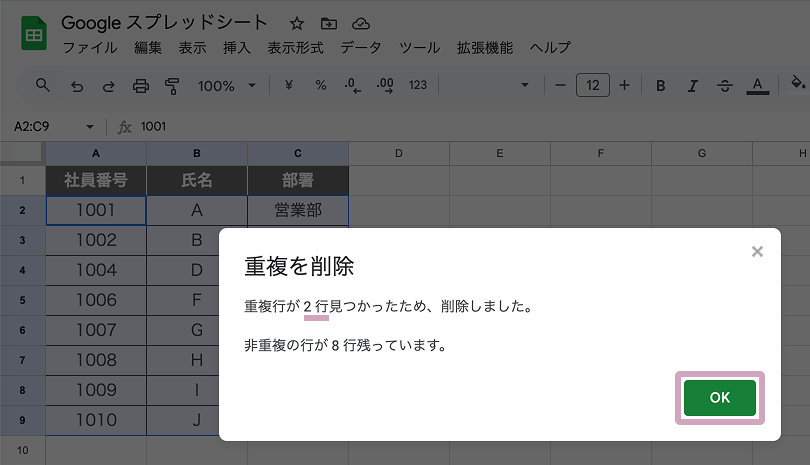Increase decimal places

(x=385, y=86)
